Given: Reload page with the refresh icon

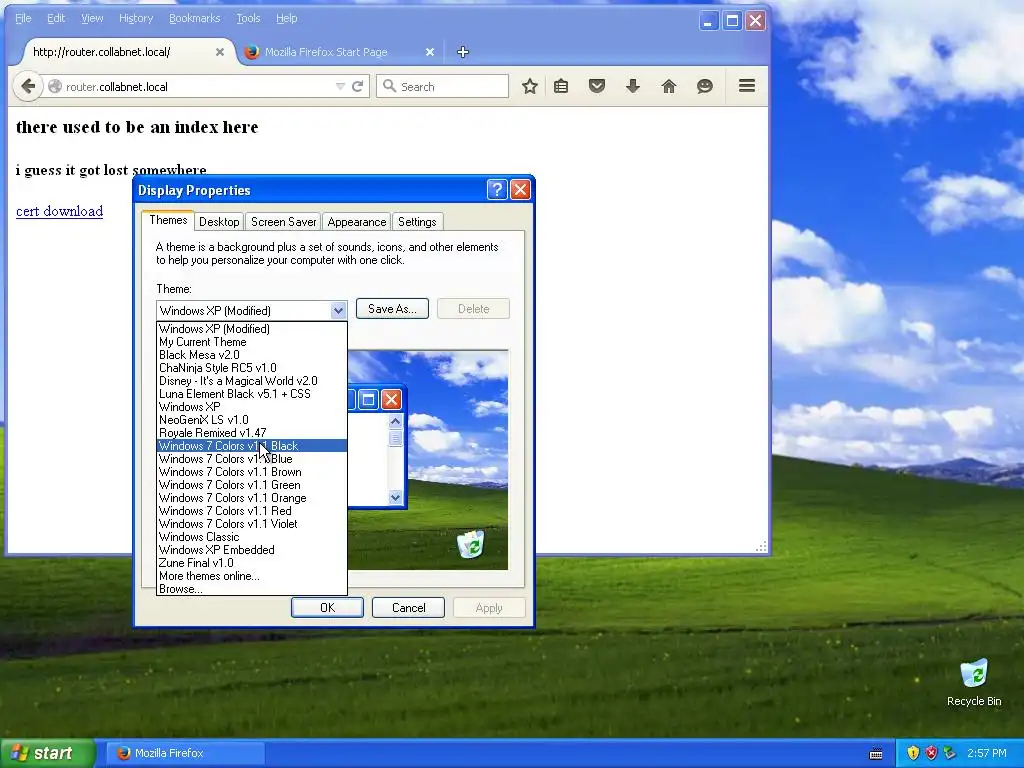Looking at the screenshot, I should [357, 86].
